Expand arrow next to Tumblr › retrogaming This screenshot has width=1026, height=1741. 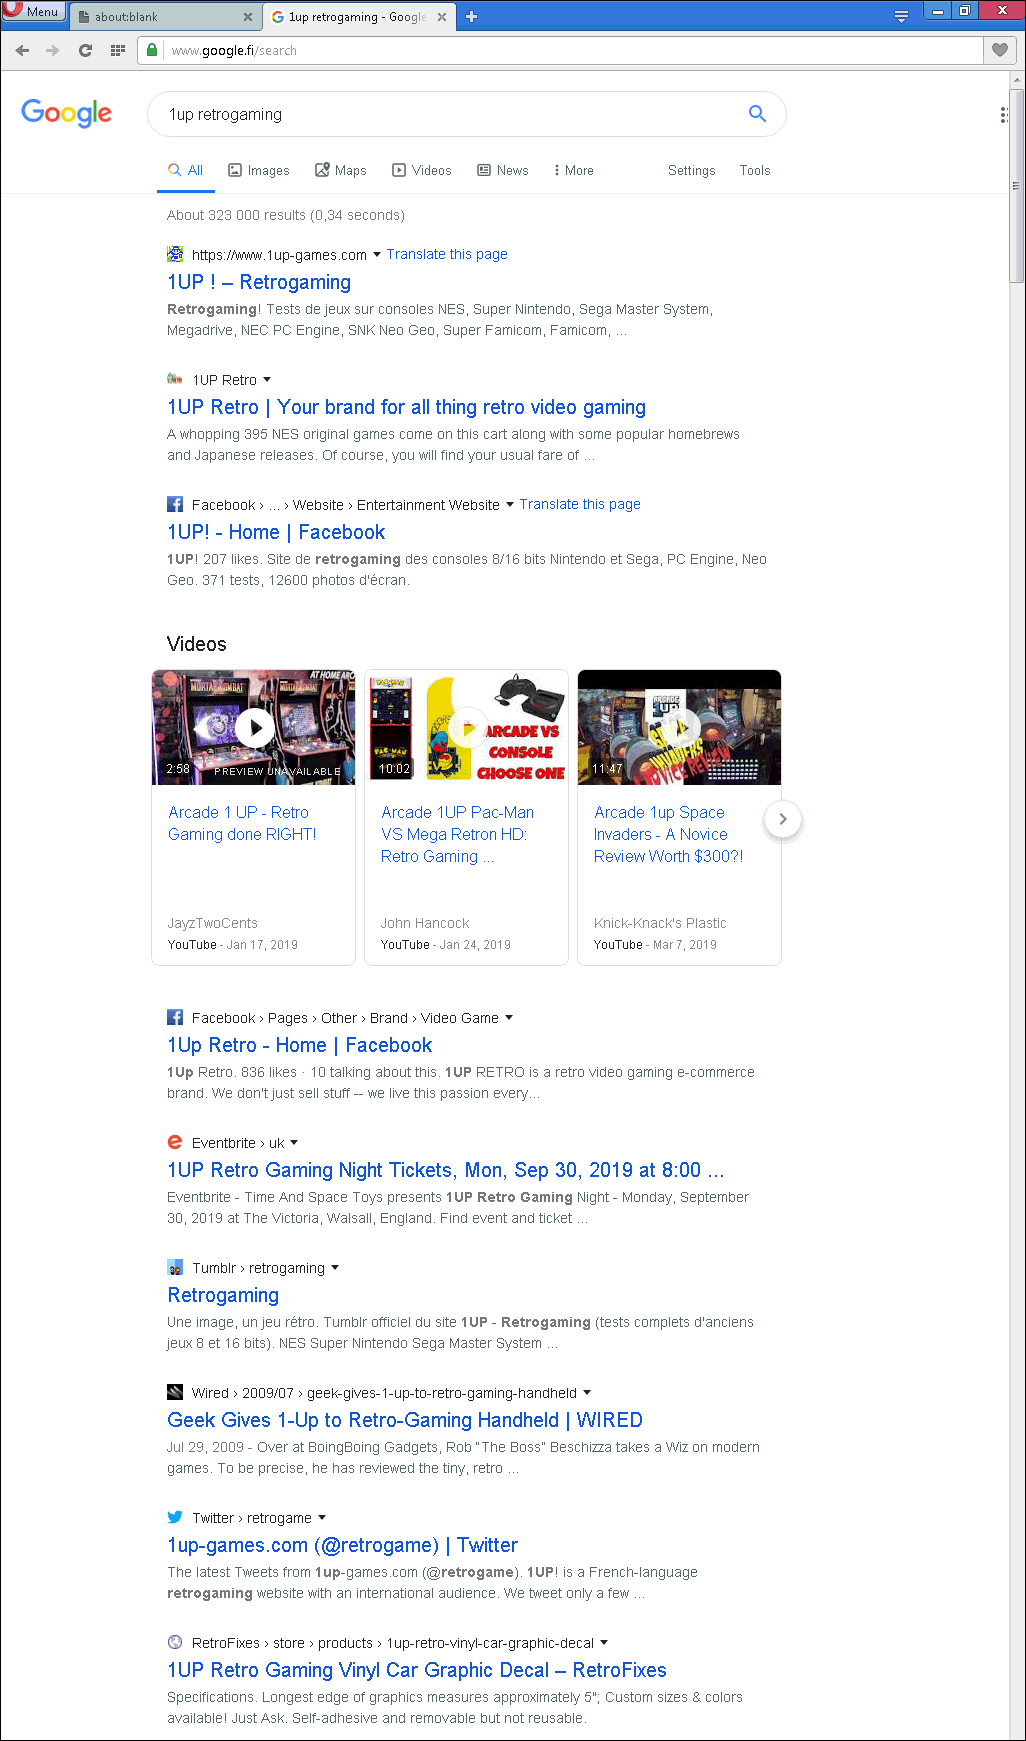[335, 1267]
